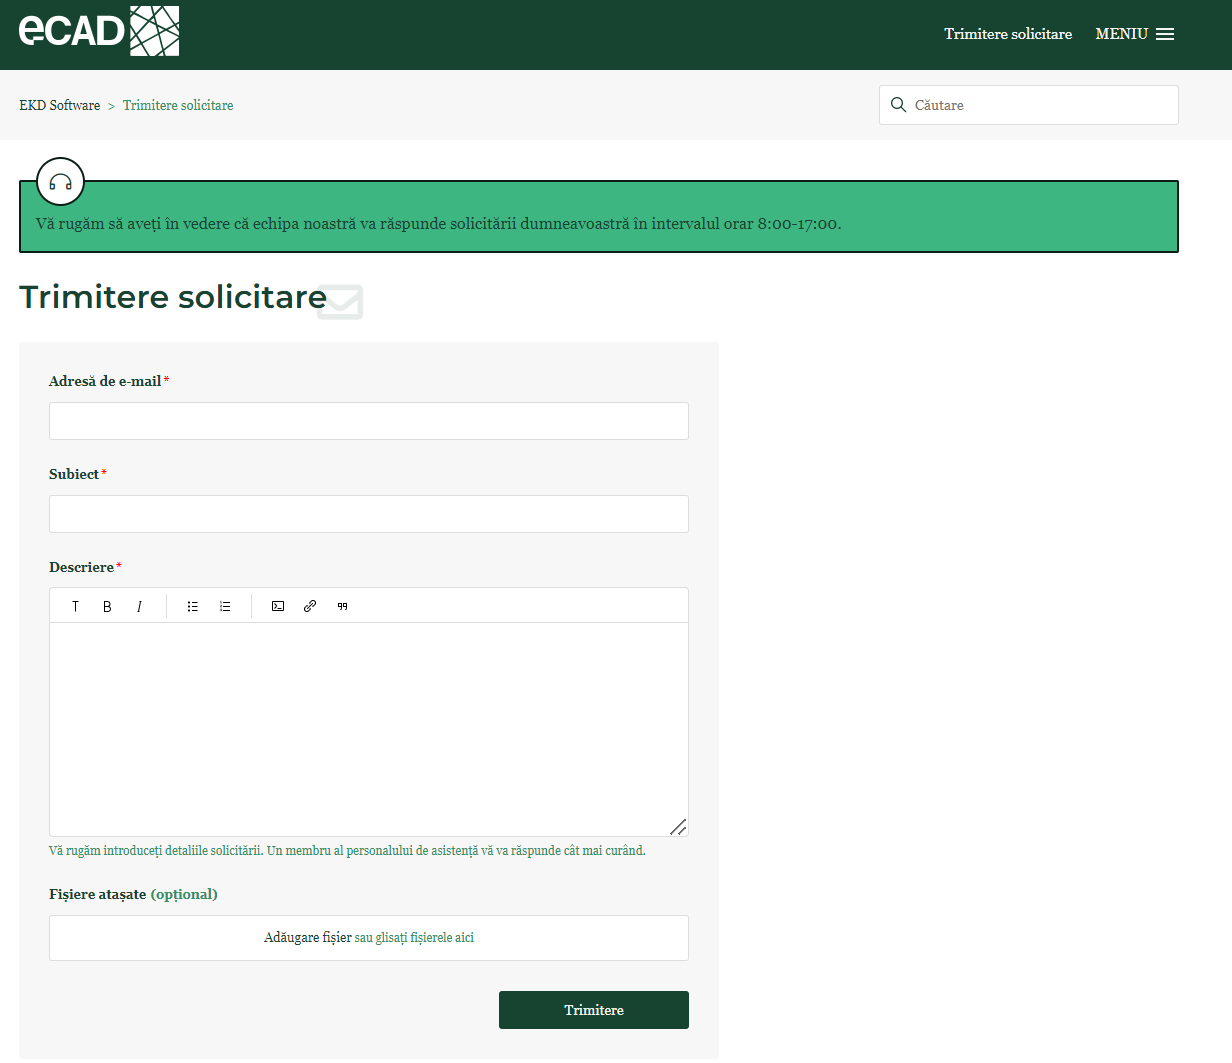The height and width of the screenshot is (1063, 1232).
Task: Go to EKD Software breadcrumb link
Action: tap(60, 105)
